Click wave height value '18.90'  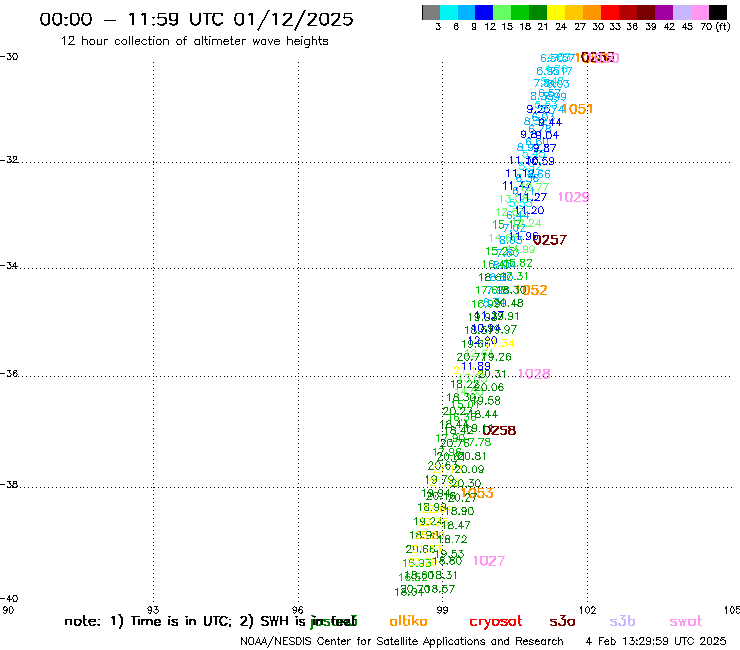460,511
